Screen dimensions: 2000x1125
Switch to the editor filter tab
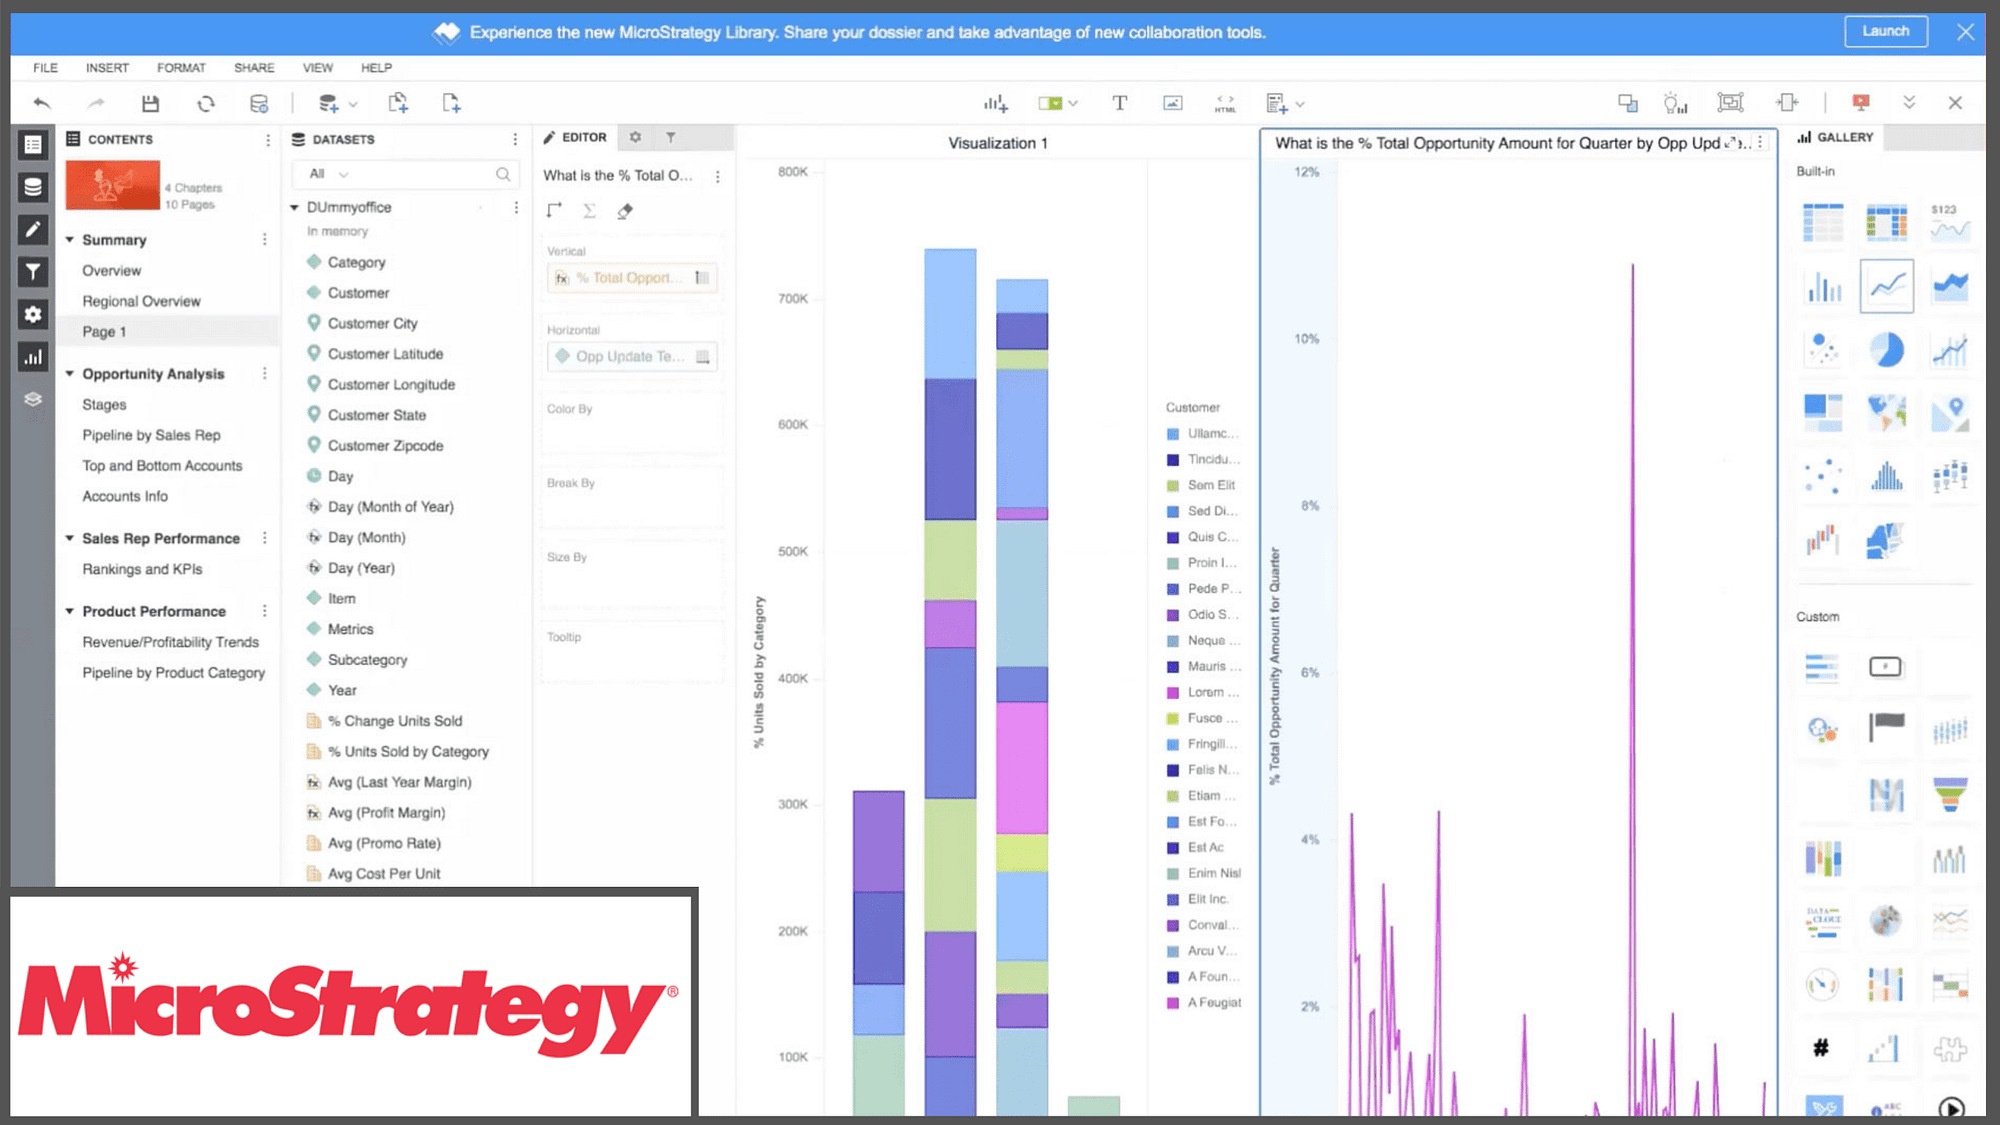coord(671,138)
